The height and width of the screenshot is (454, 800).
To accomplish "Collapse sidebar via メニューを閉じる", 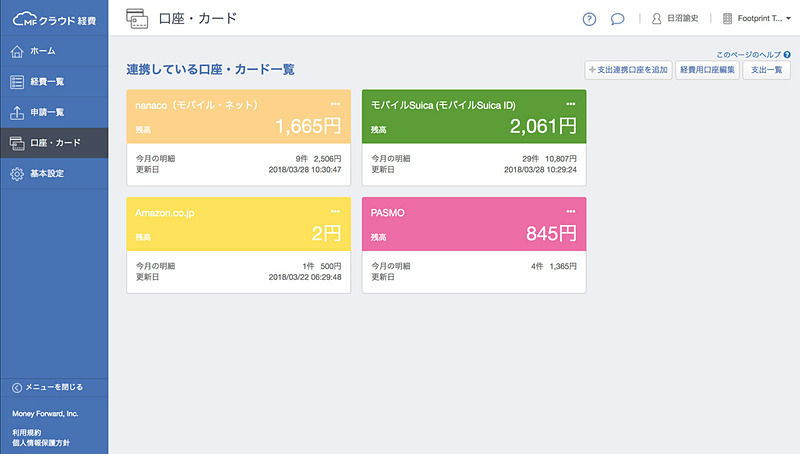I will coord(54,387).
